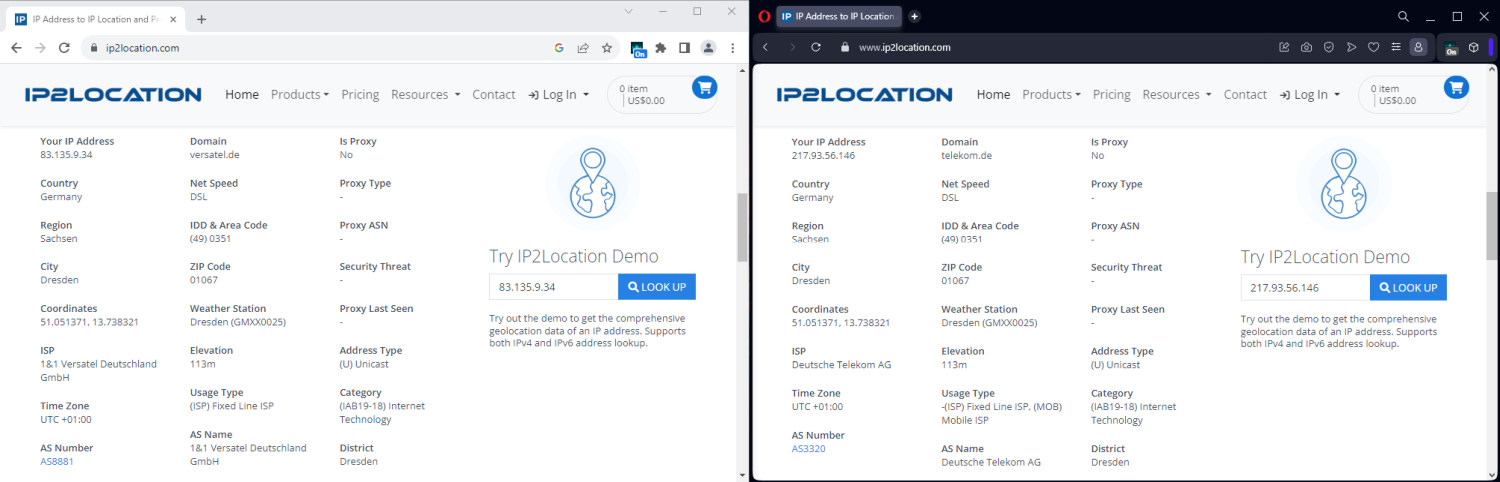Viewport: 1500px width, 482px height.
Task: Click the domain value telekom.de
Action: click(966, 156)
